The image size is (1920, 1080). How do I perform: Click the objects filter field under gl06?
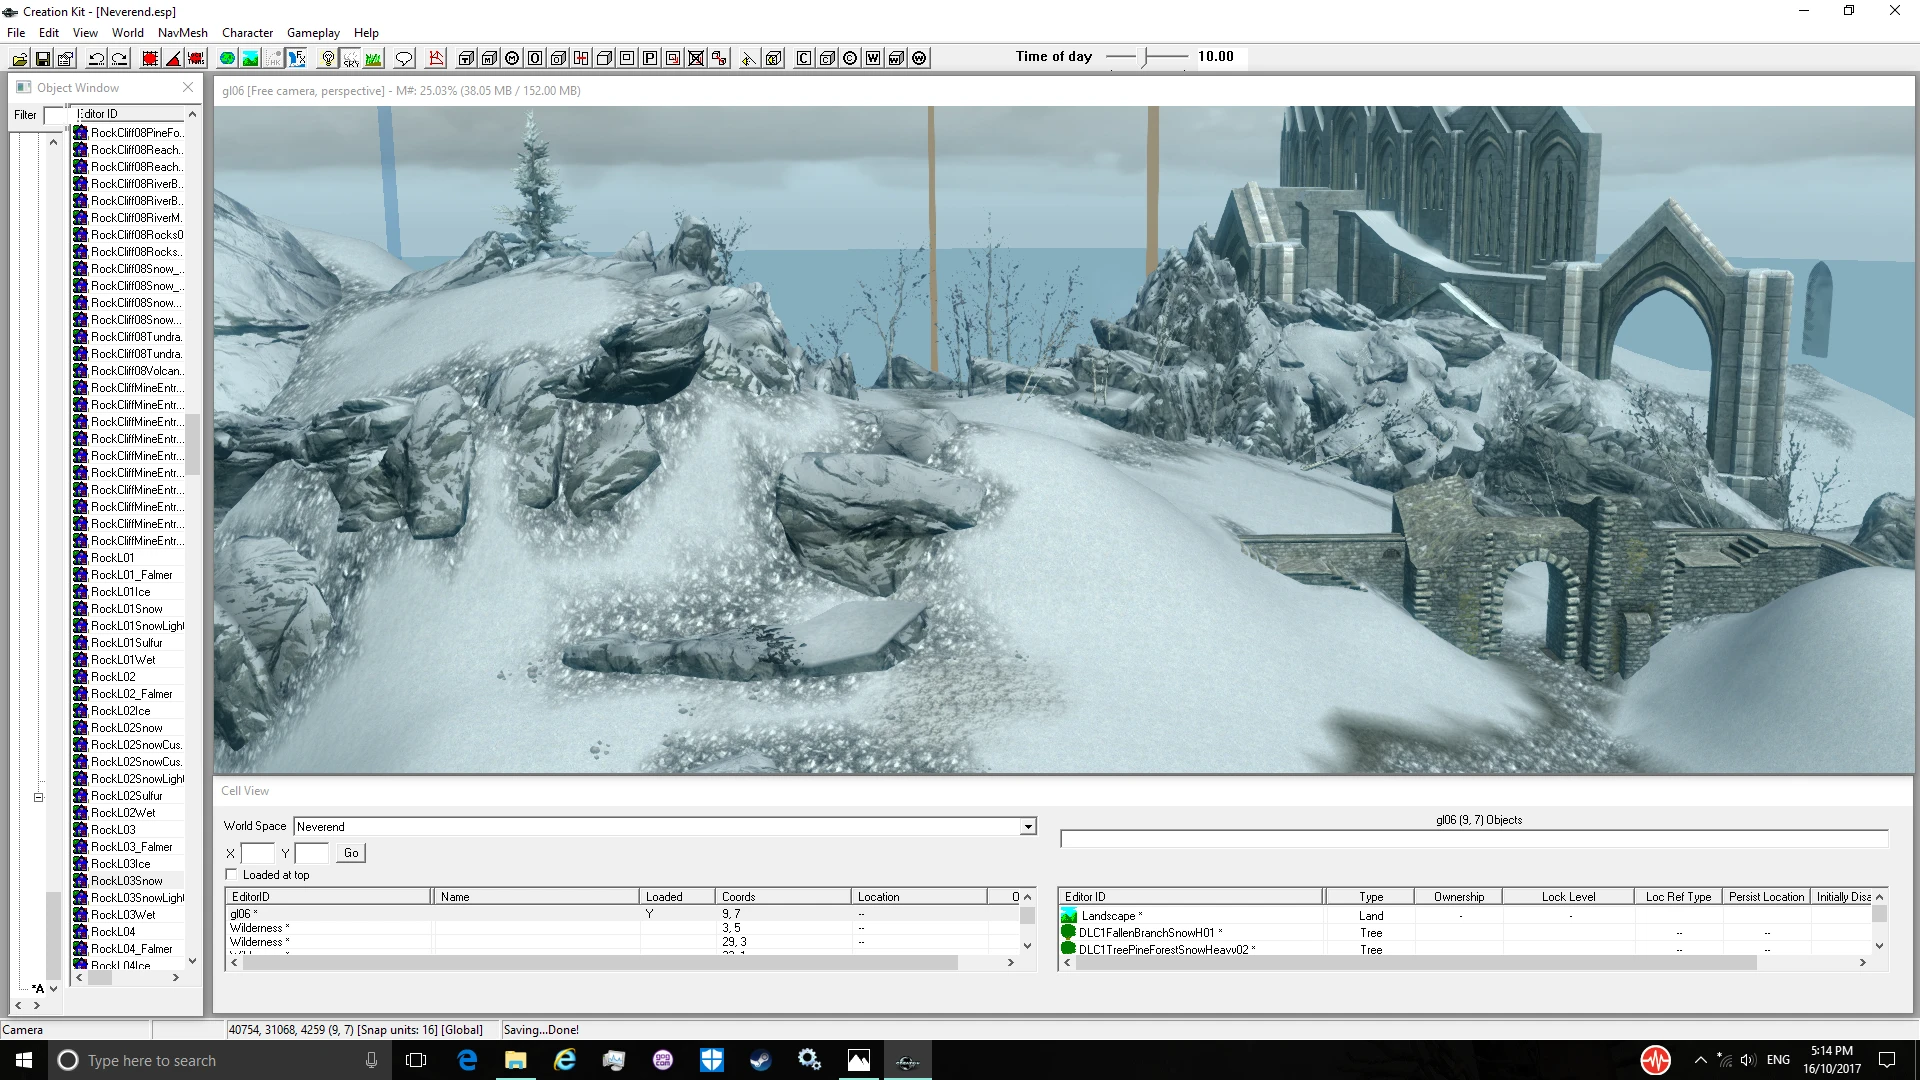(1474, 839)
